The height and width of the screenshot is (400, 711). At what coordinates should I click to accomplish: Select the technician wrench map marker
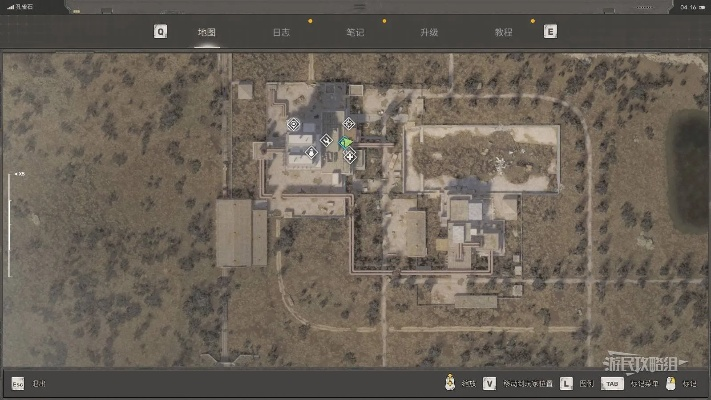(x=325, y=140)
